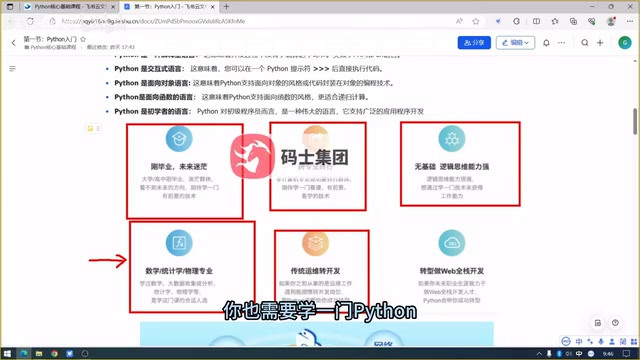Open the document info icon at bottom right

(x=598, y=323)
